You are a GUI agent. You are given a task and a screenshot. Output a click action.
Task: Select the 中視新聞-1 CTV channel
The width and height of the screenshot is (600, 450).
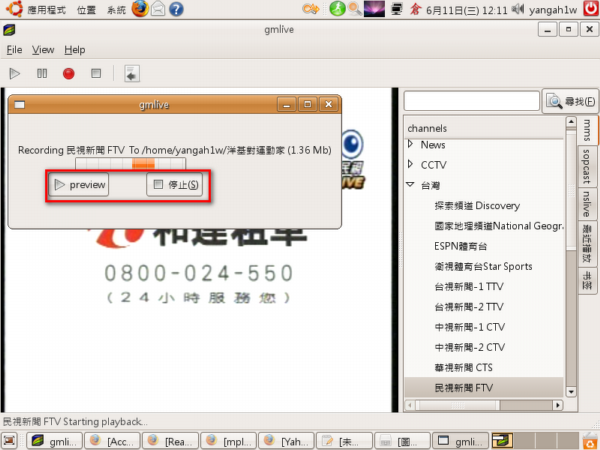[470, 328]
